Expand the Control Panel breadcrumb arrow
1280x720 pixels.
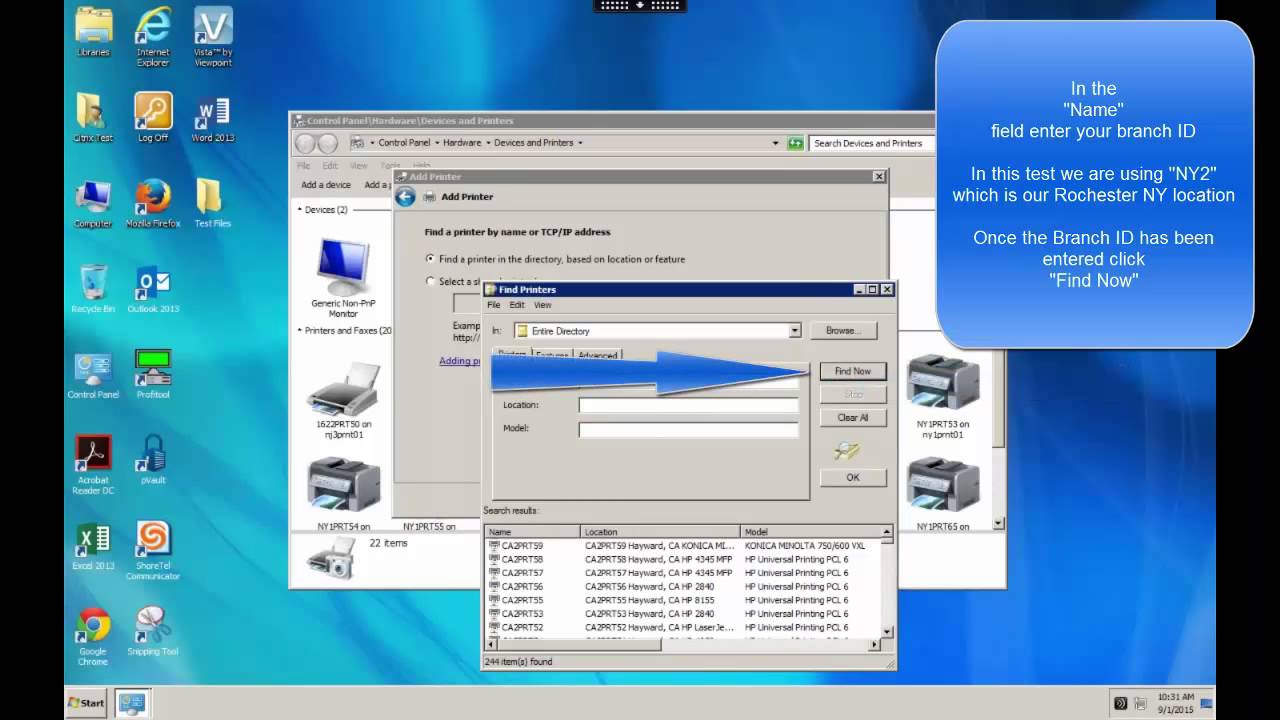click(x=436, y=143)
